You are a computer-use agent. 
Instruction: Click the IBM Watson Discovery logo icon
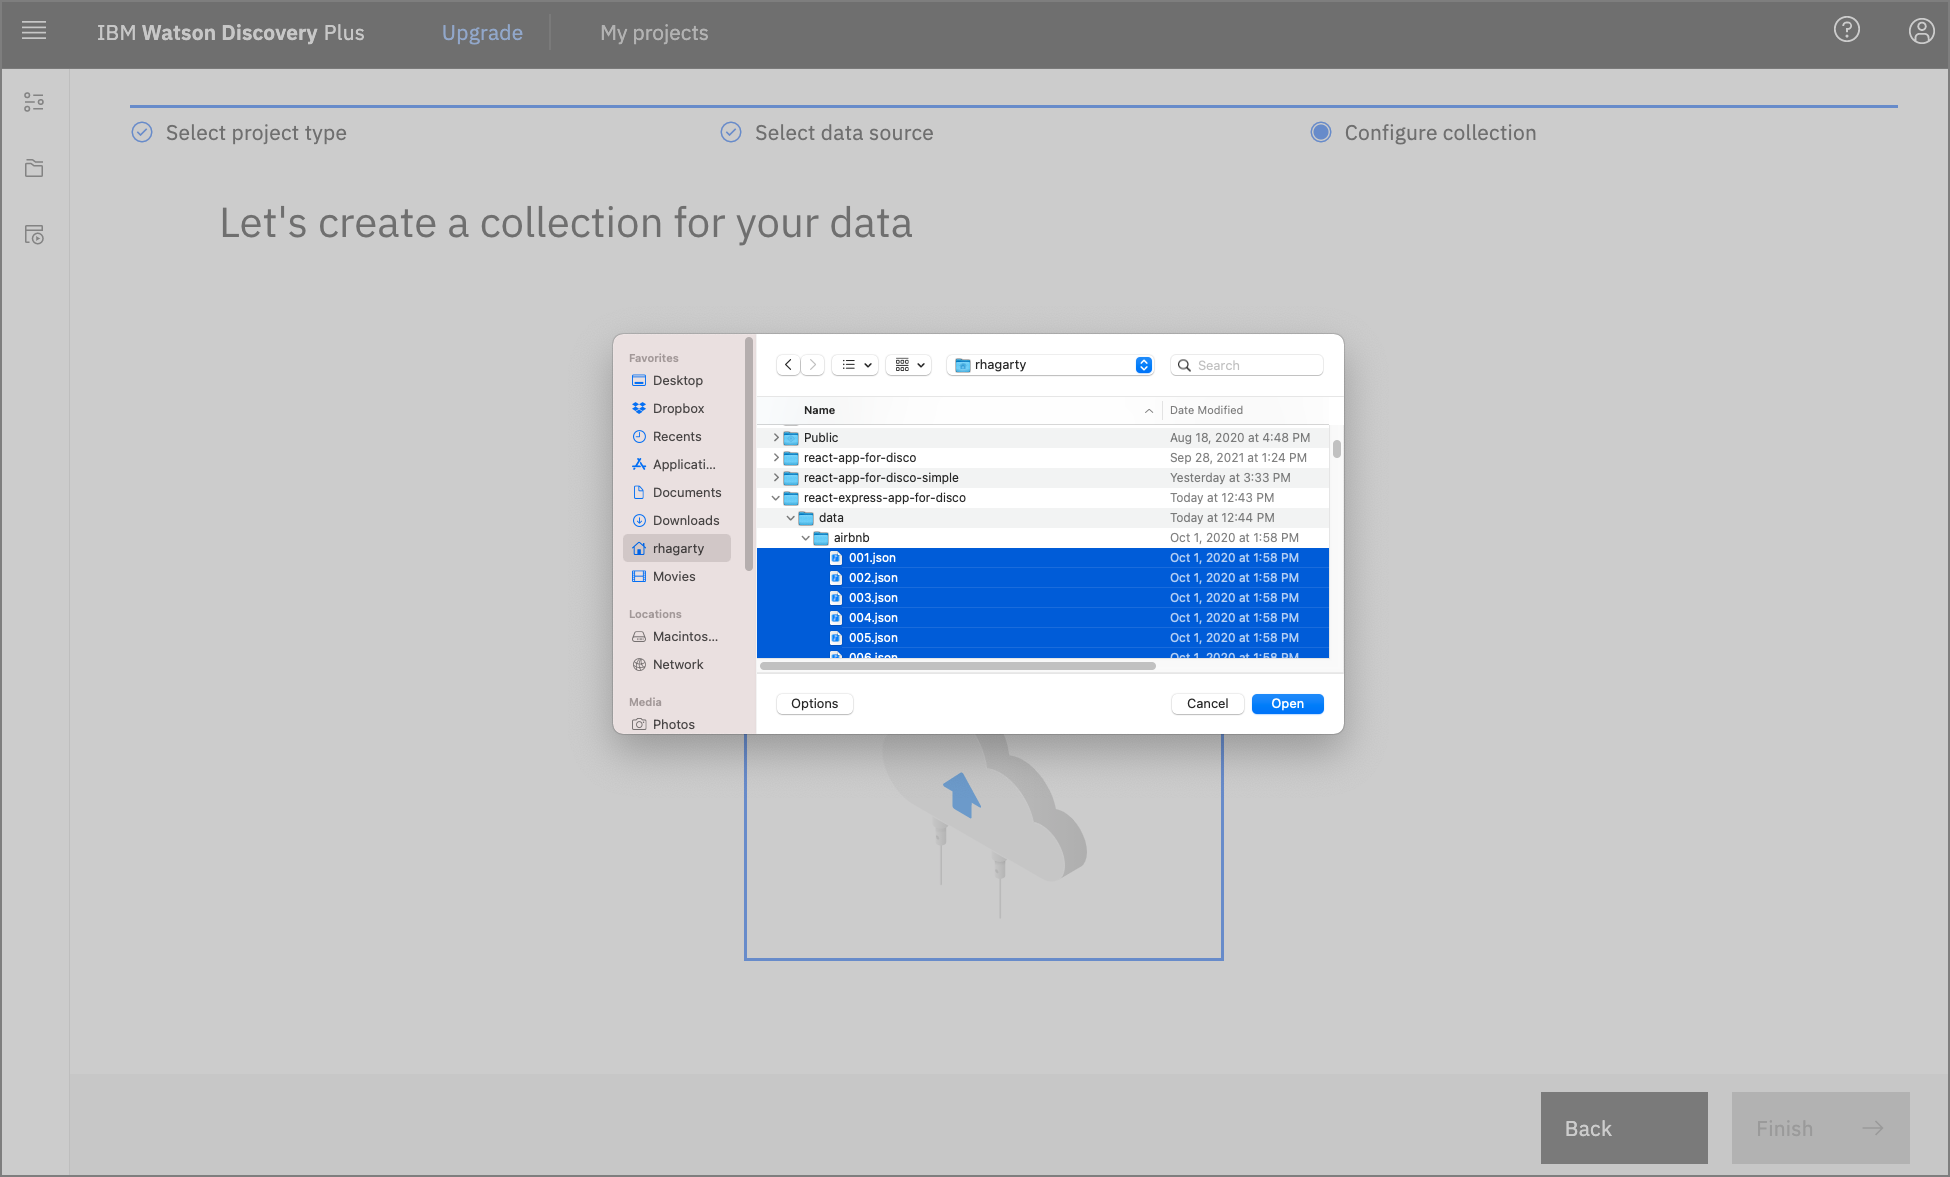(x=230, y=32)
